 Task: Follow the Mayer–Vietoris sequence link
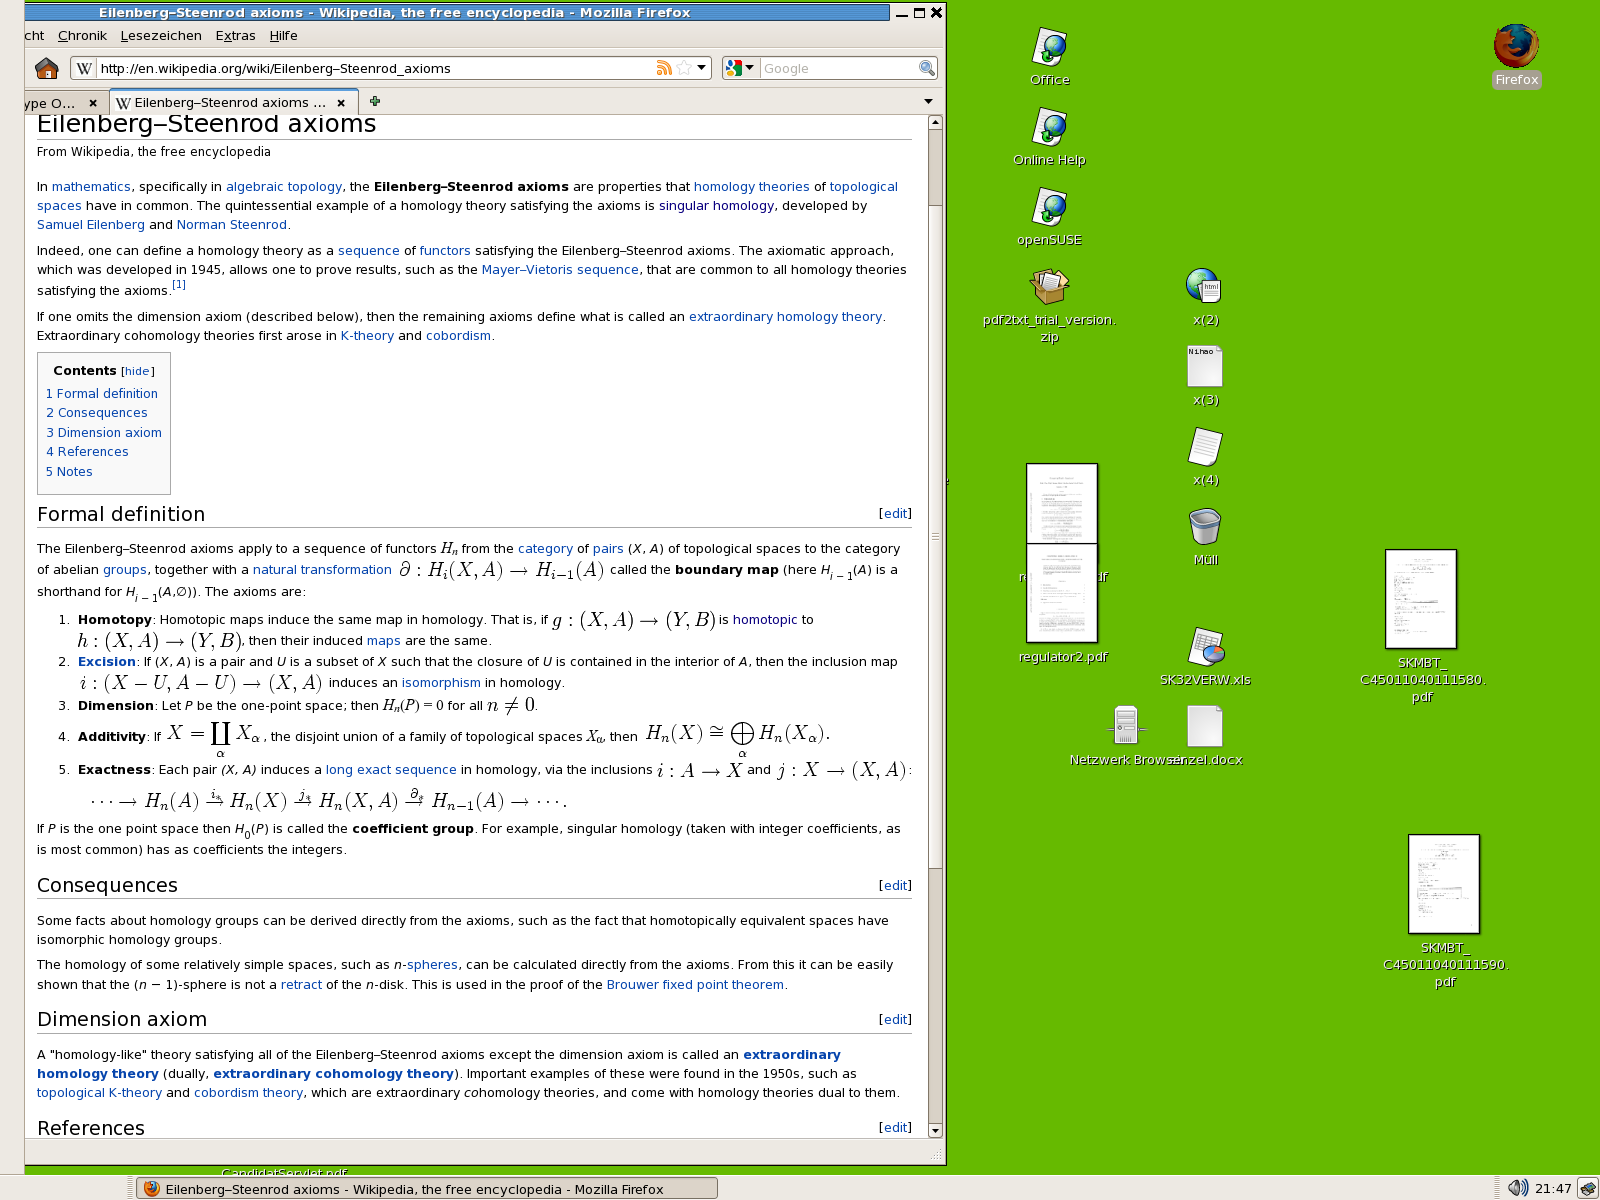coord(560,270)
